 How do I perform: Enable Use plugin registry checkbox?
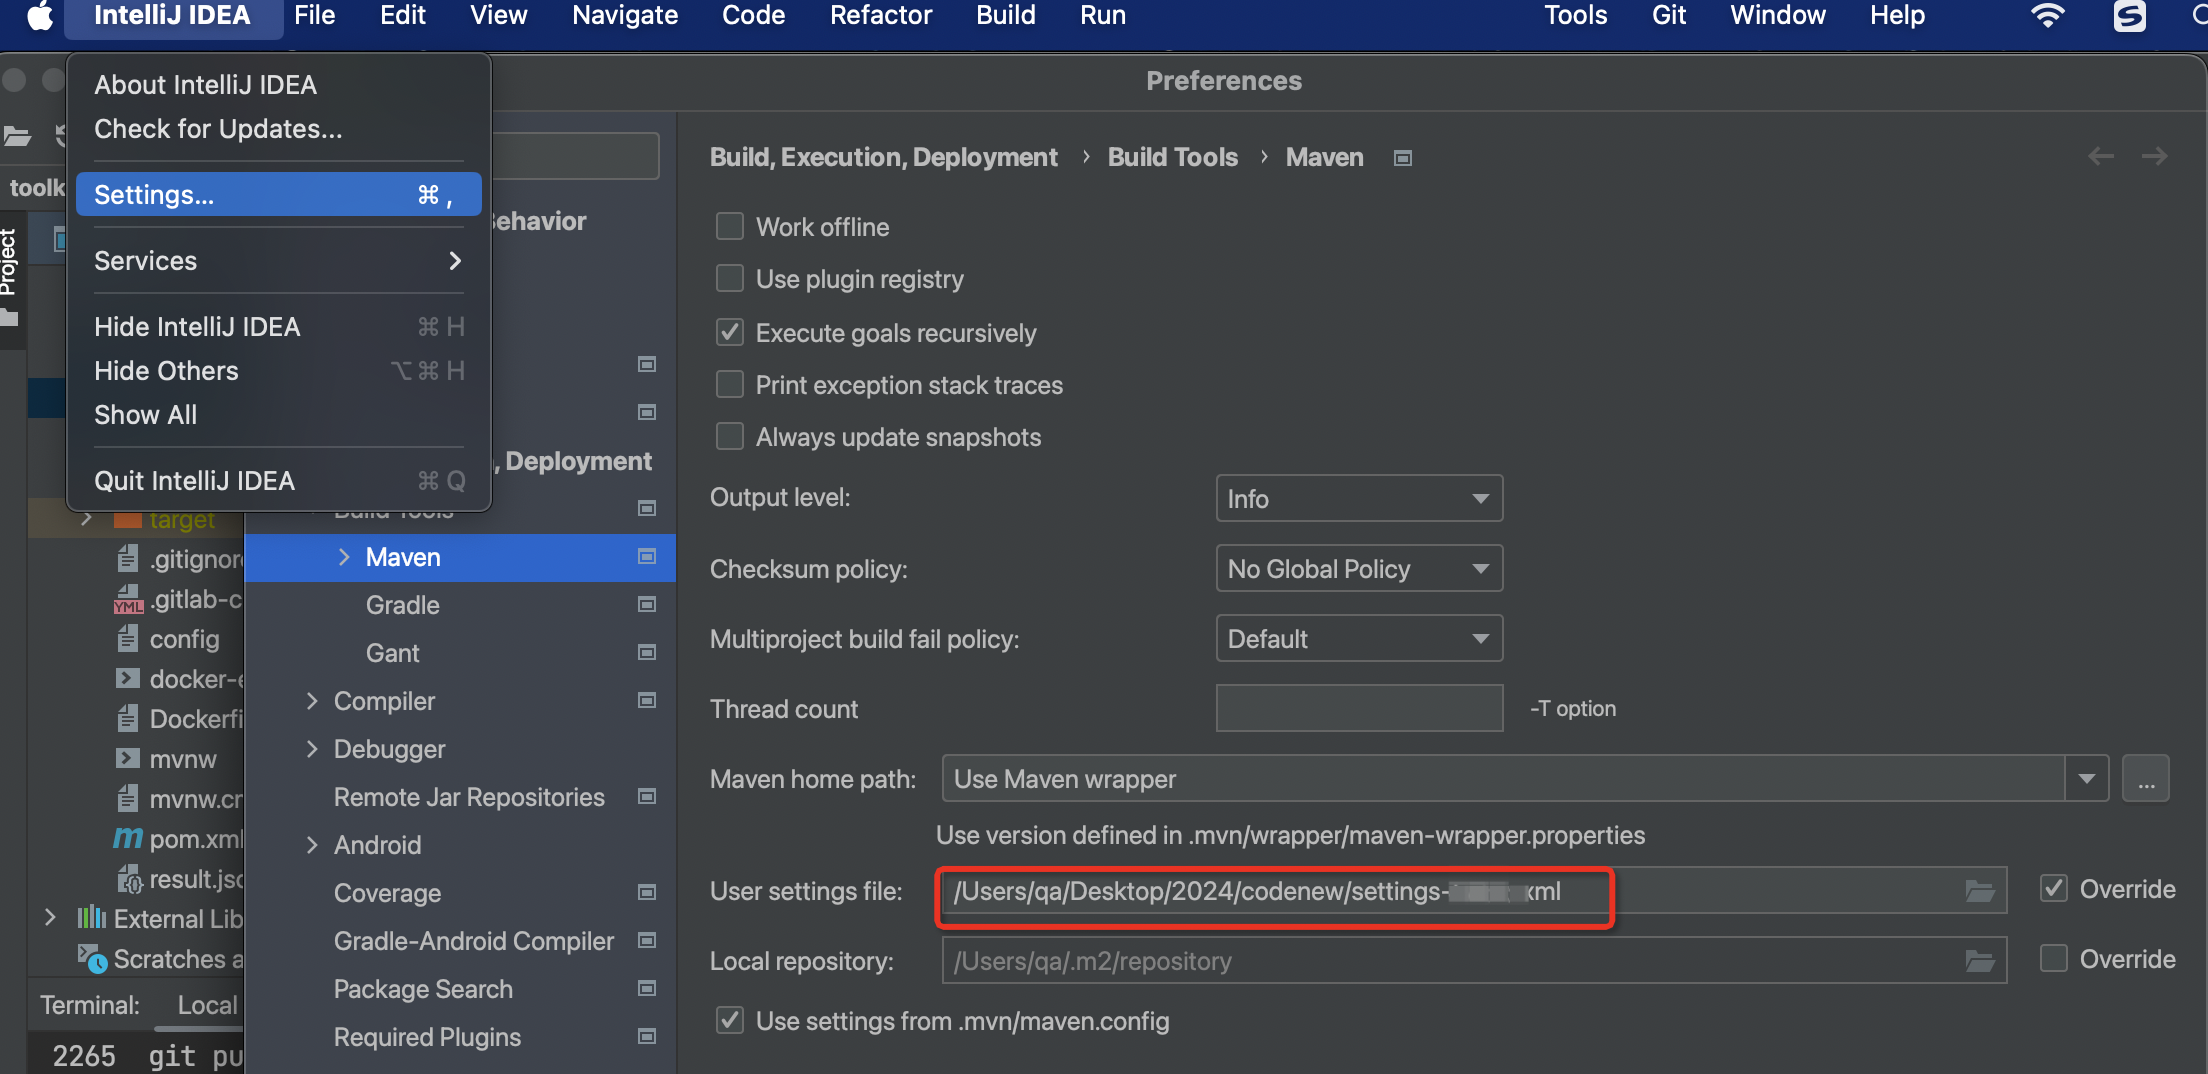[730, 278]
